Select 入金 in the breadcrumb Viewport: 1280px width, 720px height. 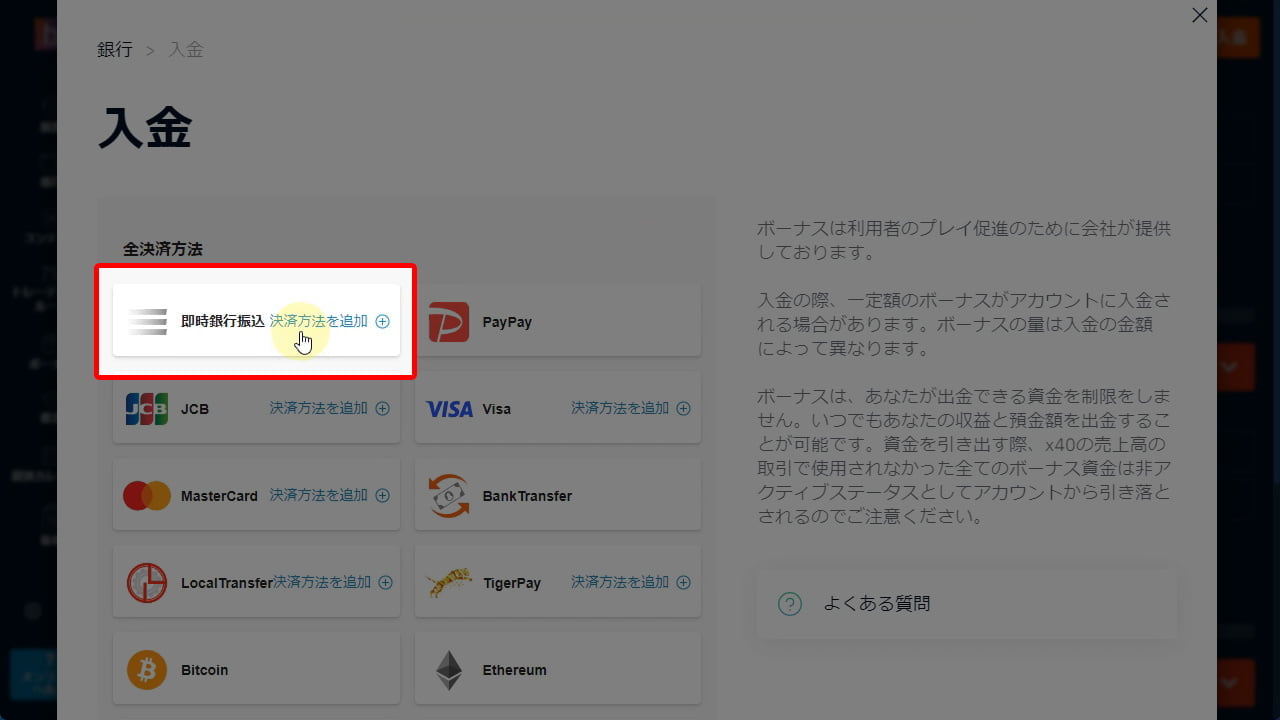coord(186,50)
